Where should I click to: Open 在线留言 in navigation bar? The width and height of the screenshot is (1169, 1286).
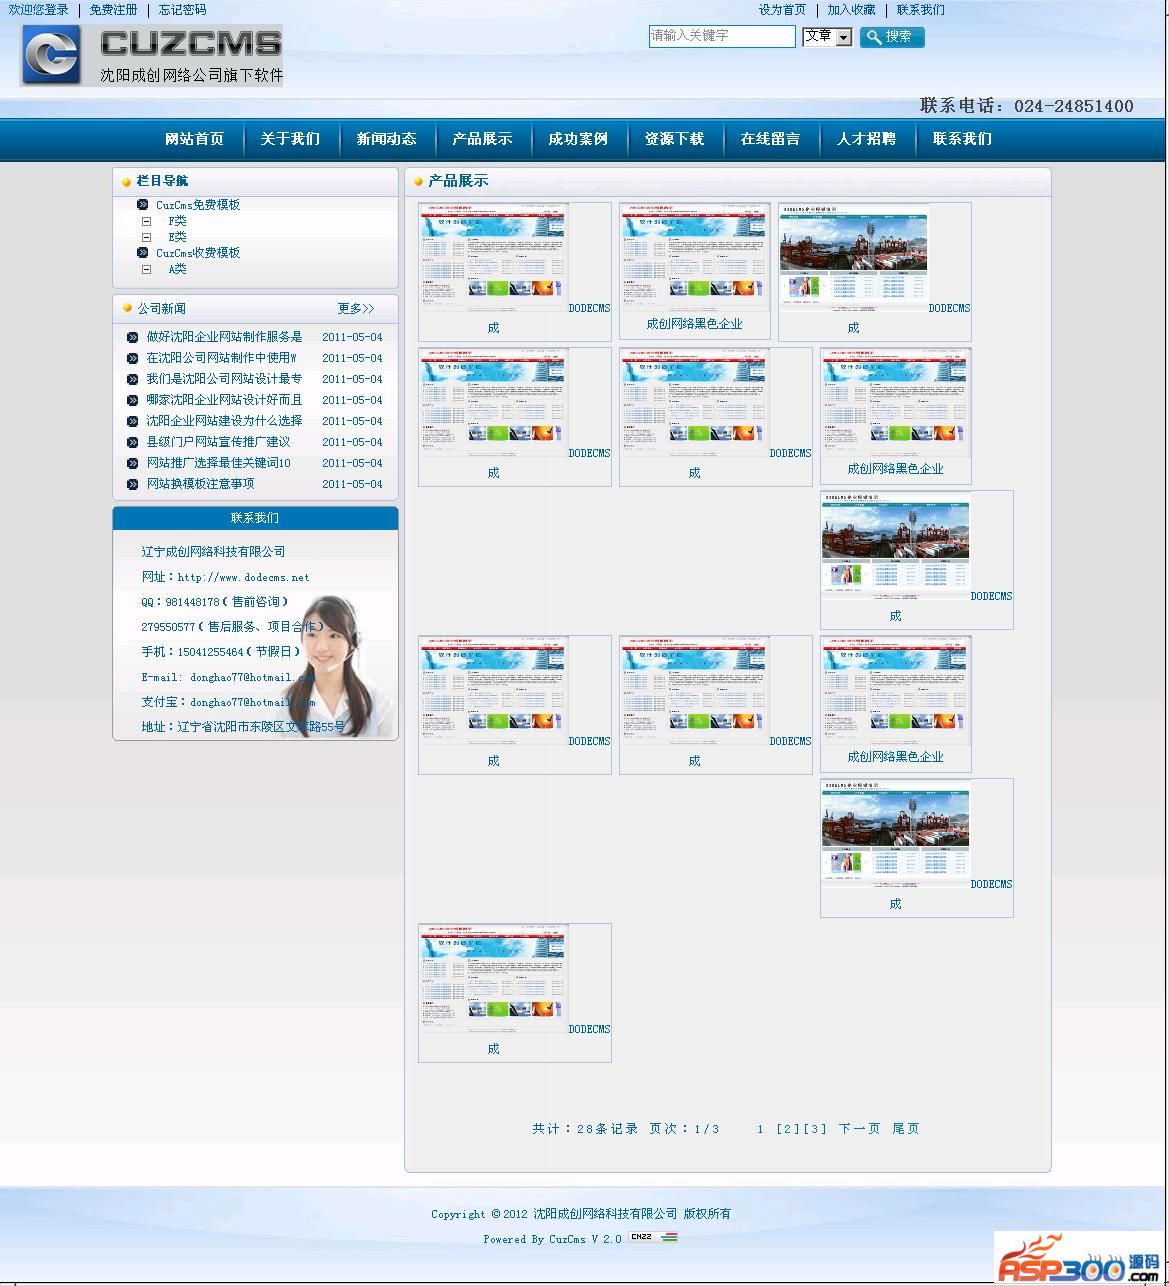pos(771,139)
